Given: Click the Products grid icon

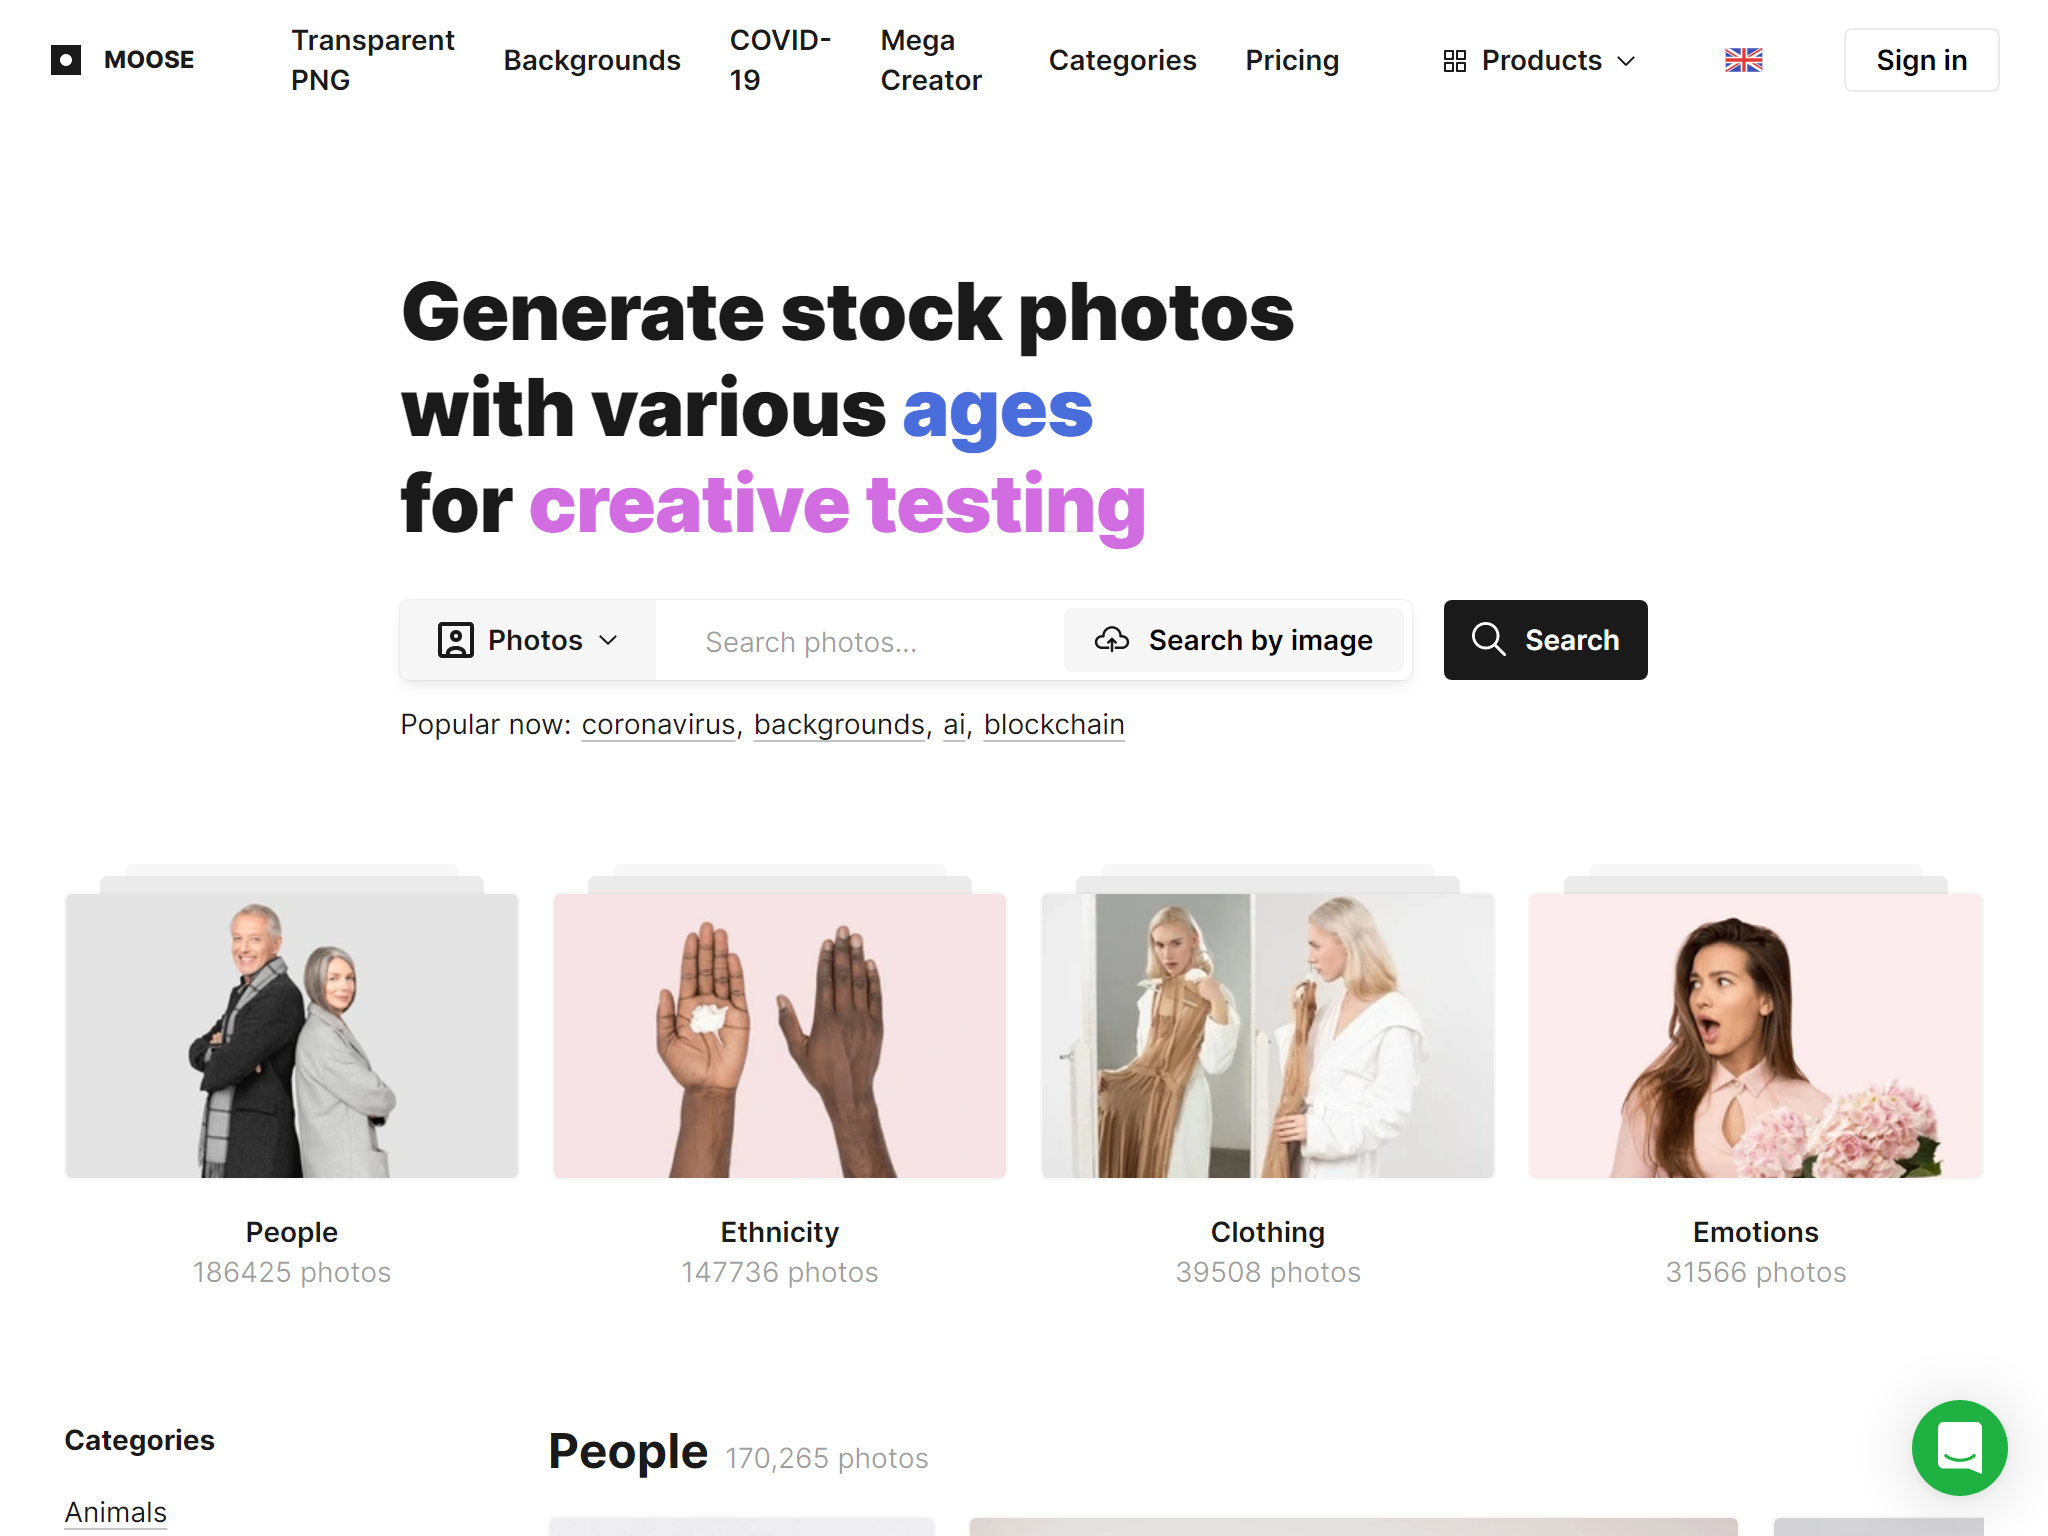Looking at the screenshot, I should 1455,61.
